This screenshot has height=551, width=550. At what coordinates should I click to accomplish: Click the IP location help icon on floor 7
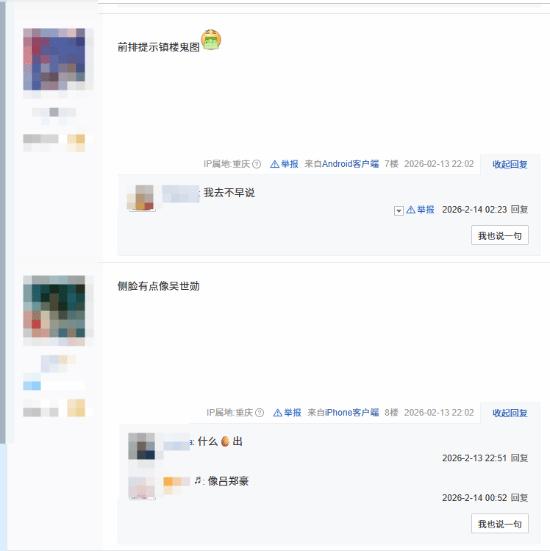click(x=257, y=164)
